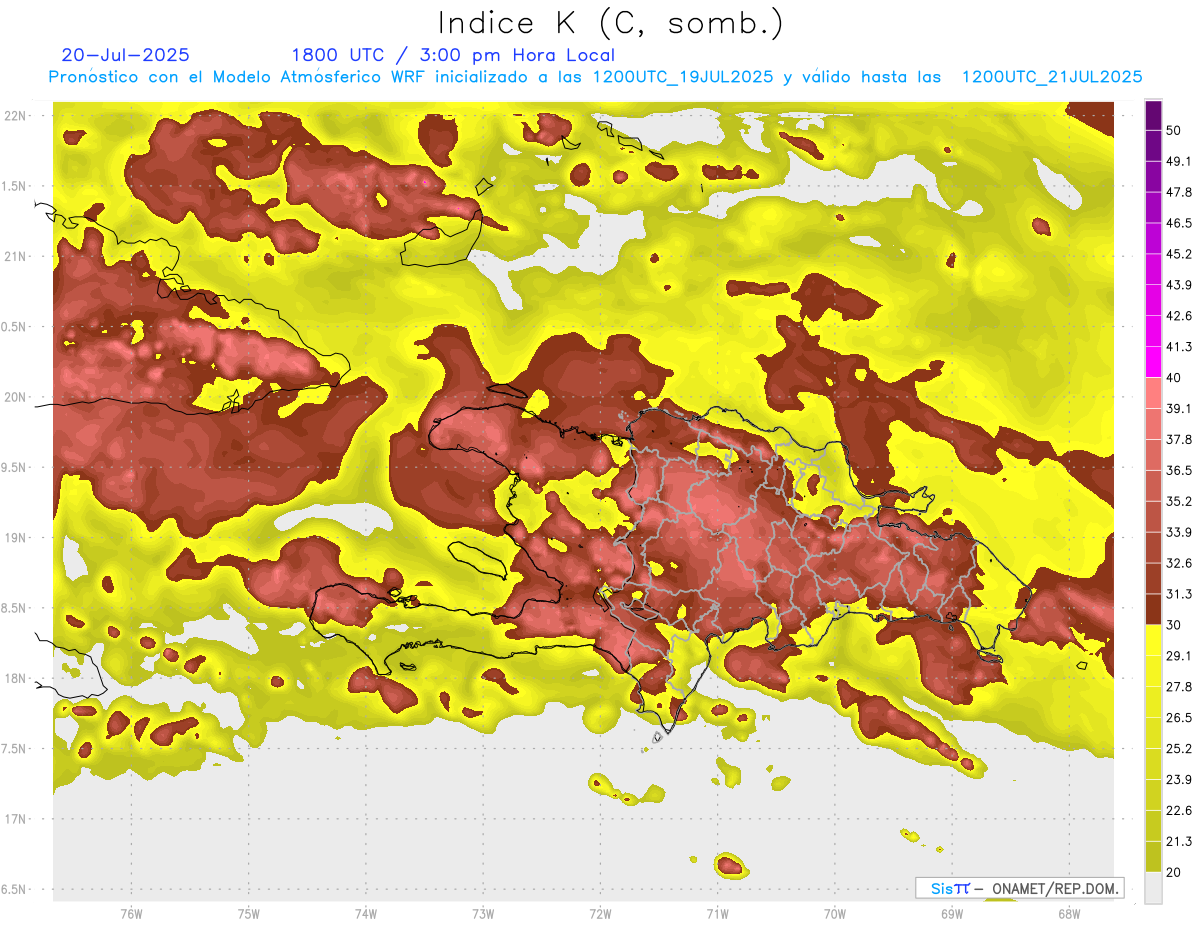The width and height of the screenshot is (1200, 927).
Task: Click the 'Indice K (C, somb.)' title
Action: pyautogui.click(x=610, y=23)
